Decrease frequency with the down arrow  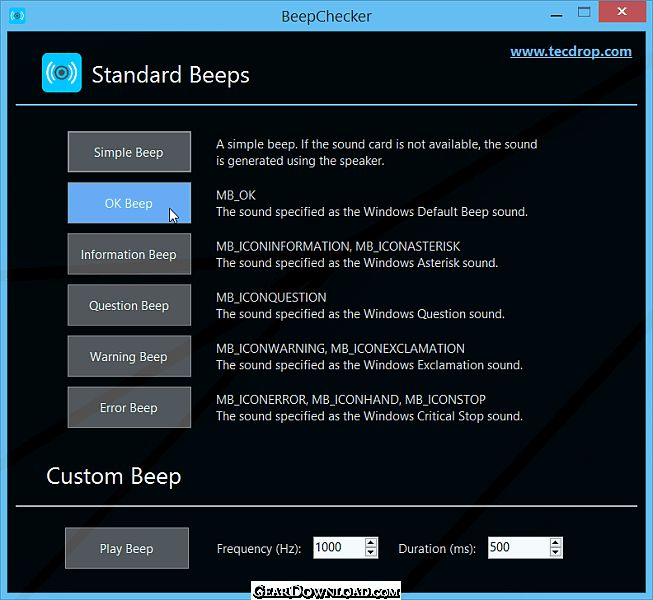[x=371, y=553]
